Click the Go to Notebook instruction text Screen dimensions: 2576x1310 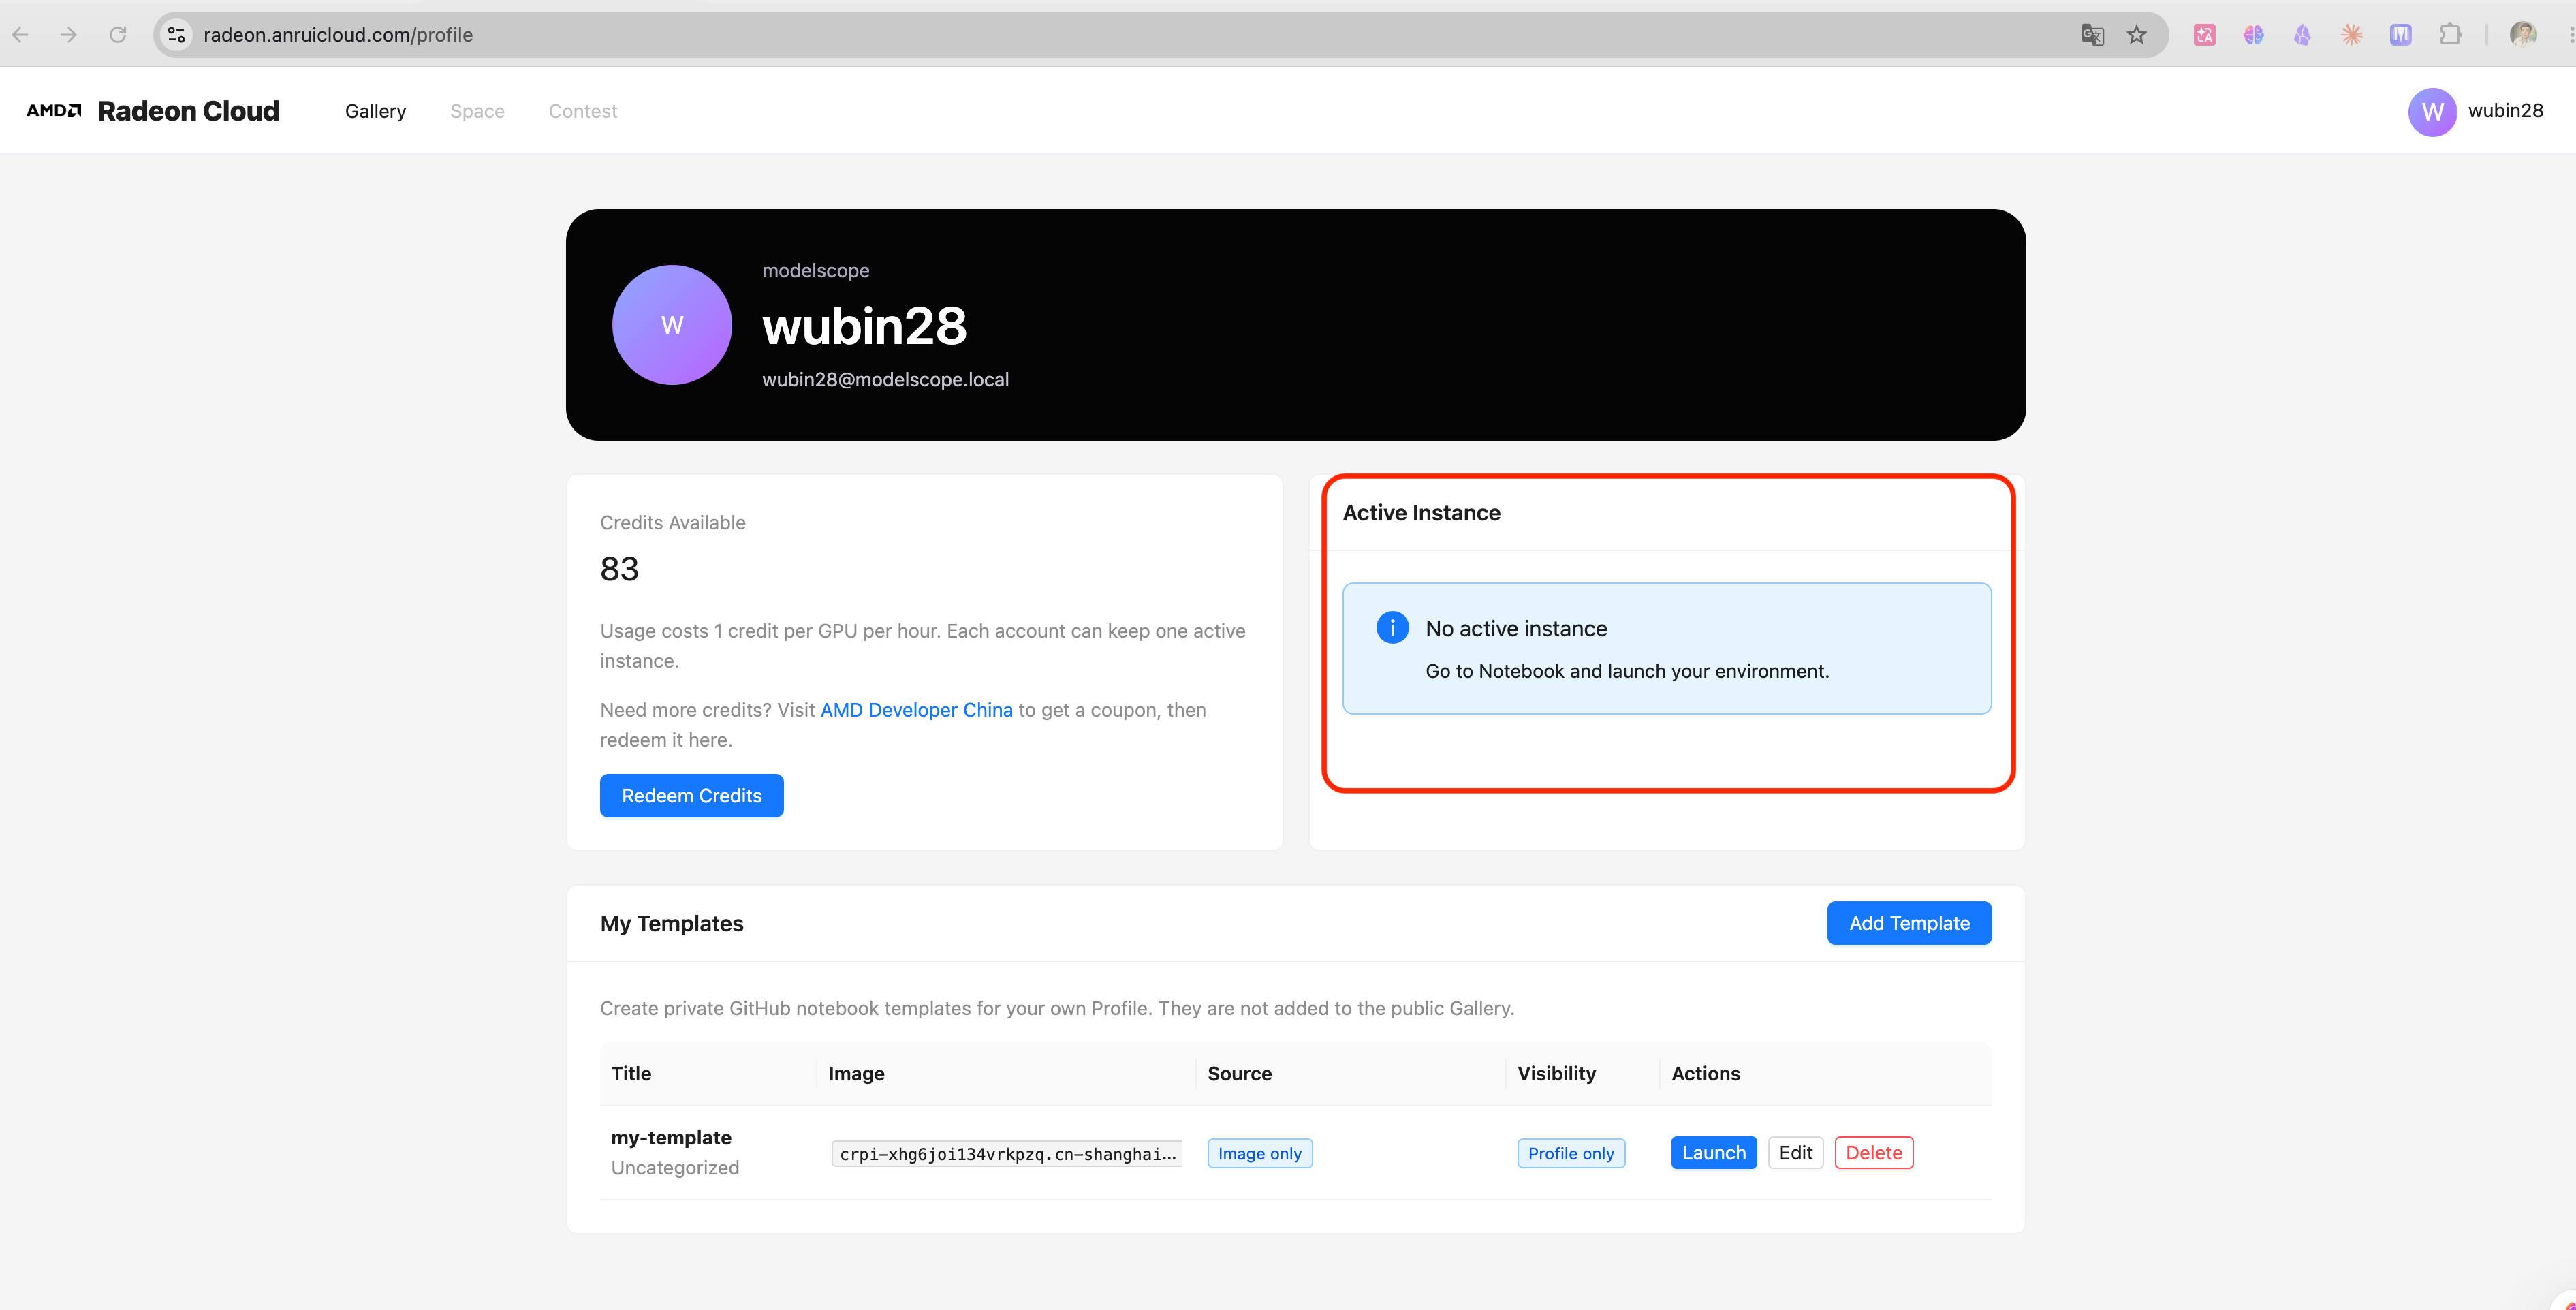[1627, 671]
